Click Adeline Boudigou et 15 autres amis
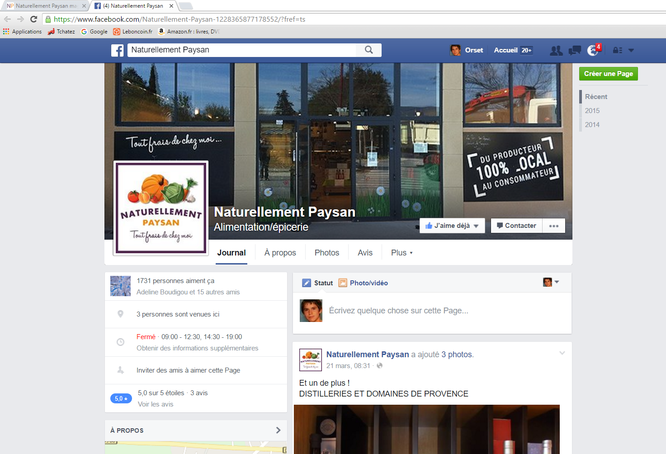This screenshot has width=666, height=454. [188, 292]
